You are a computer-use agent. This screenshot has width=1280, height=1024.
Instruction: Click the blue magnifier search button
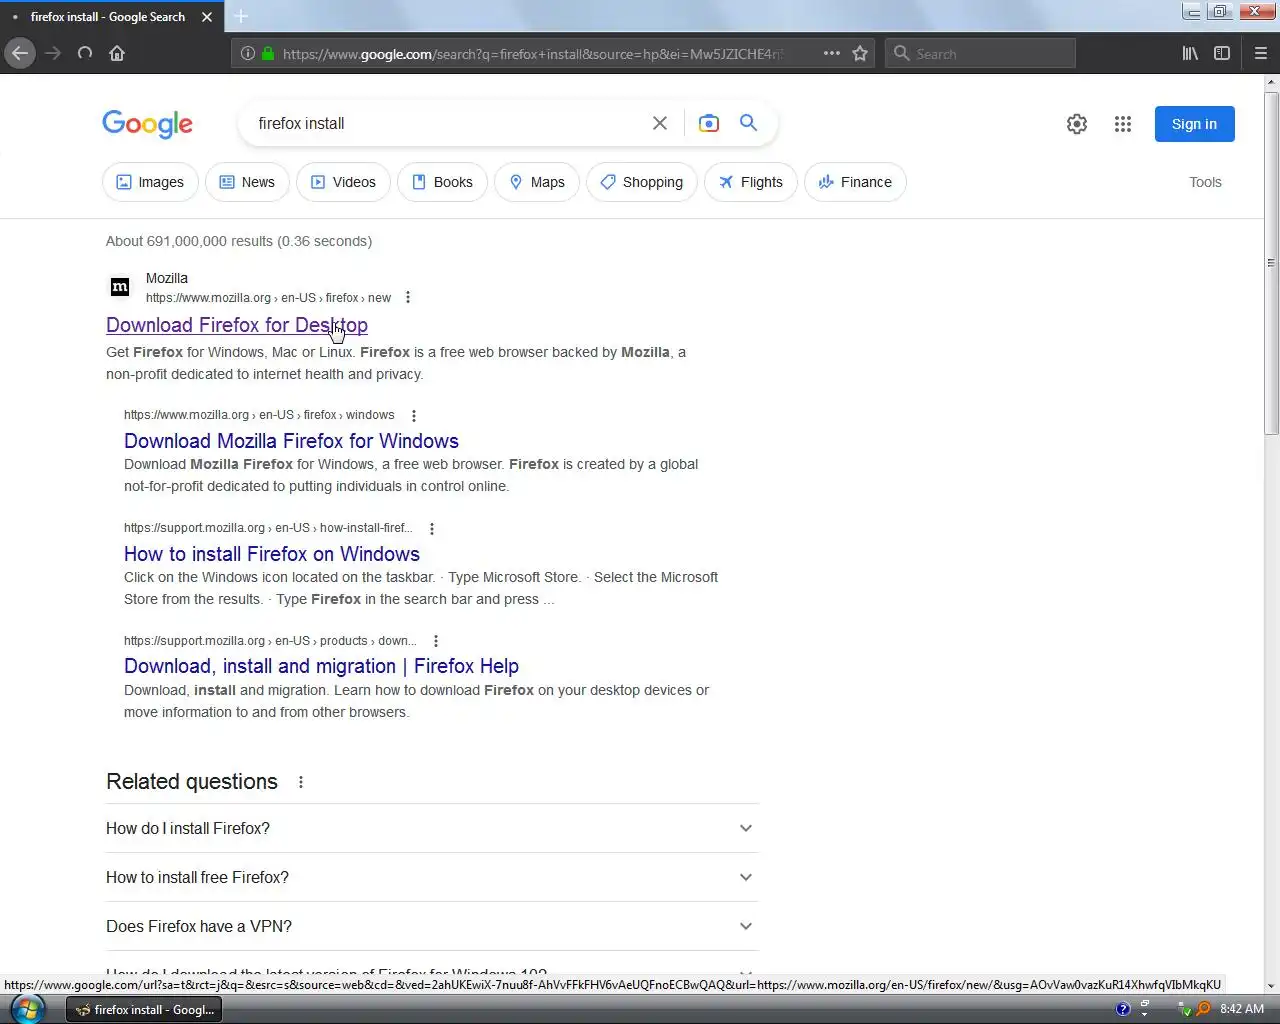point(748,122)
